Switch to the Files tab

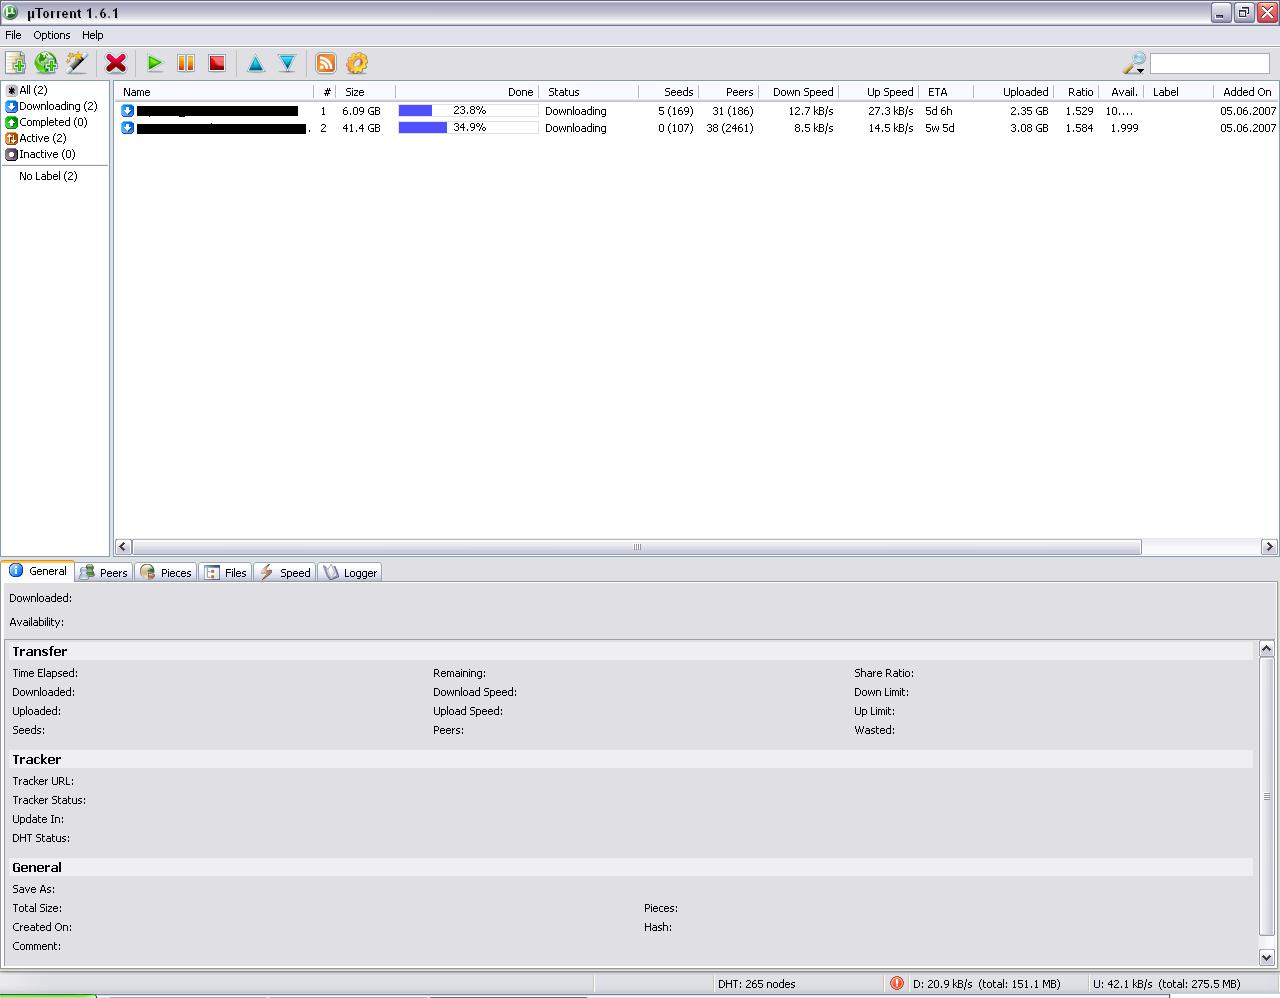pyautogui.click(x=225, y=573)
